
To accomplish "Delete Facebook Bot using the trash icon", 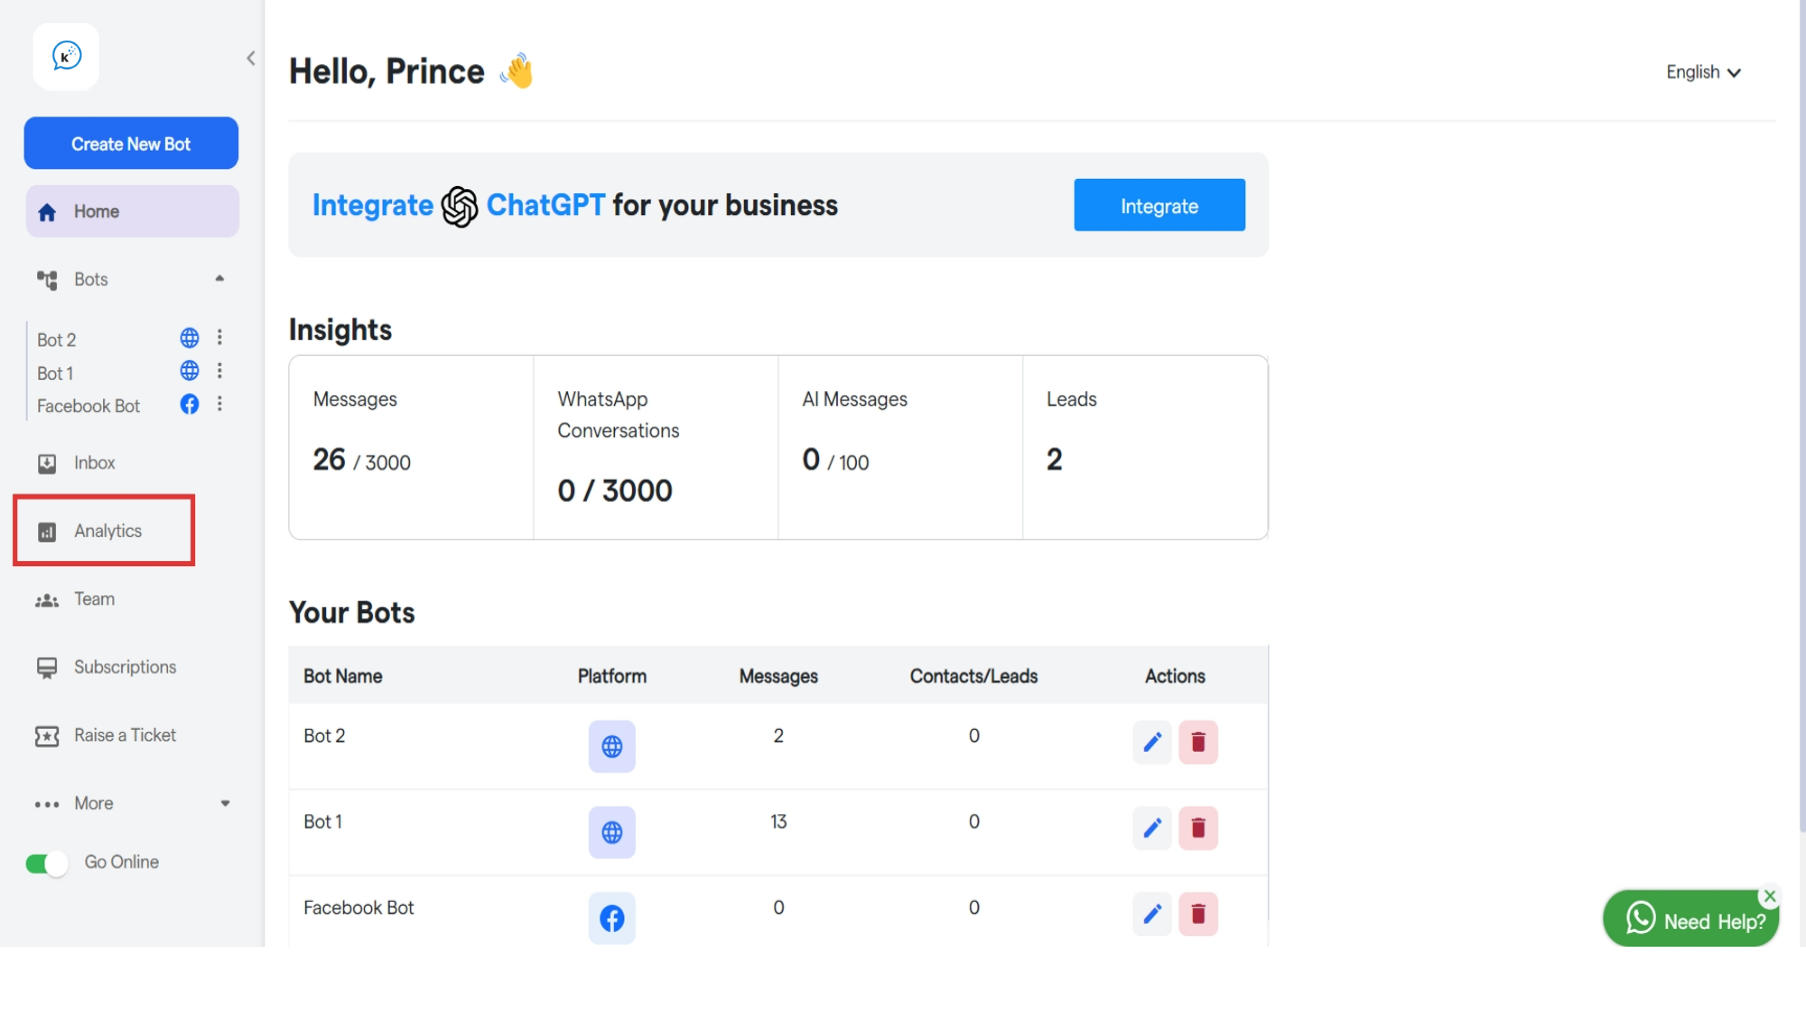I will pyautogui.click(x=1197, y=914).
